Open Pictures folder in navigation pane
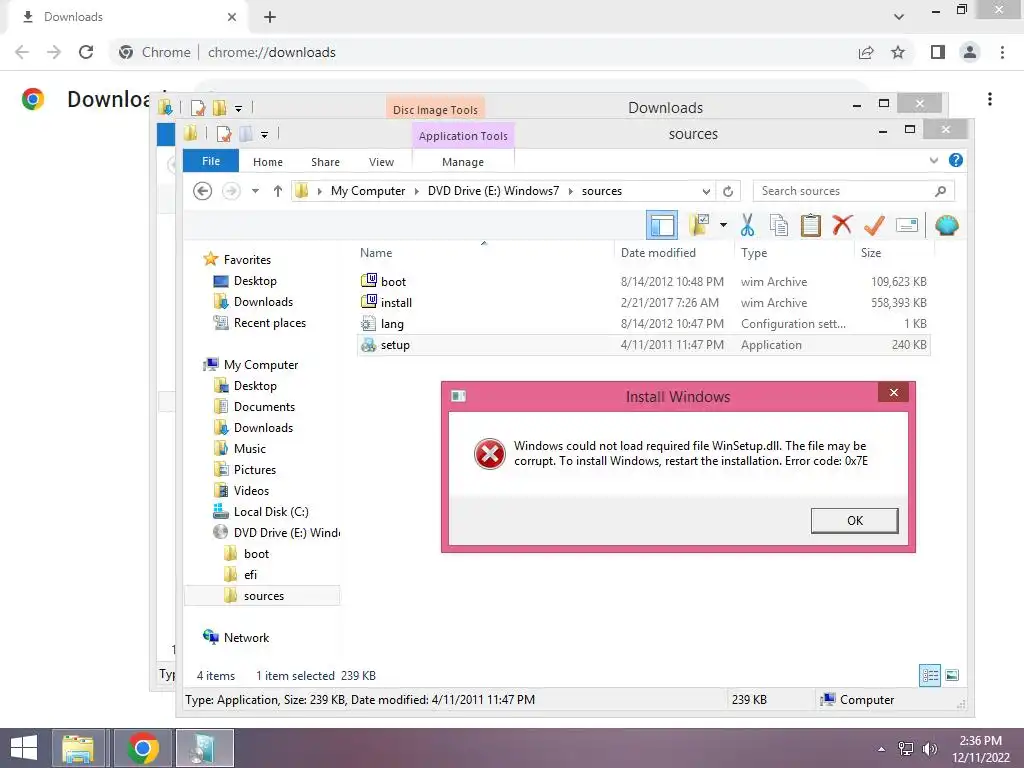The image size is (1024, 768). [x=255, y=470]
